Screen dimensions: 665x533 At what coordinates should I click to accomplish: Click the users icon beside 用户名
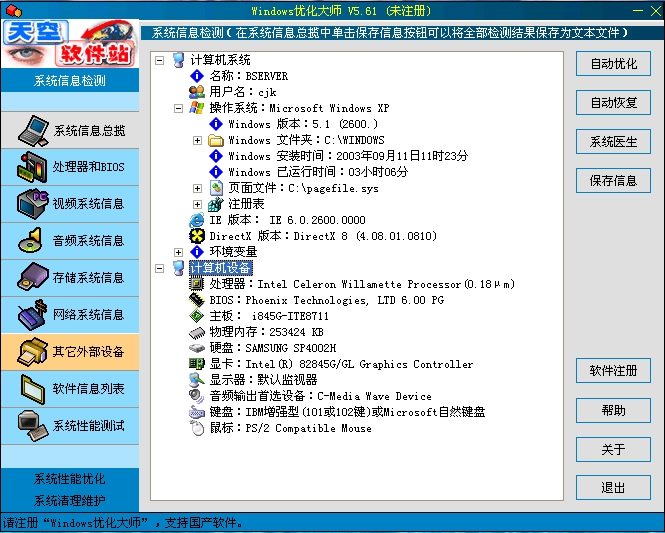[197, 92]
